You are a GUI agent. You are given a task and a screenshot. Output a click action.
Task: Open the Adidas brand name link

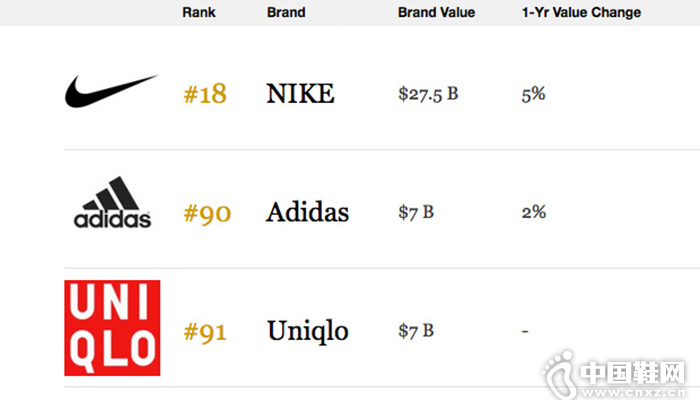(x=307, y=212)
